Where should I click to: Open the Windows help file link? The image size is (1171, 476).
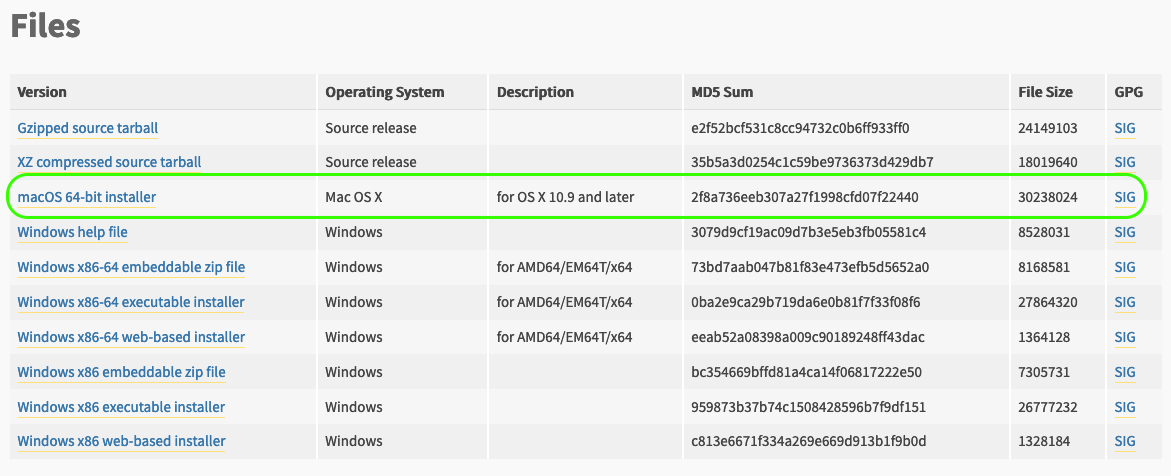(x=73, y=232)
